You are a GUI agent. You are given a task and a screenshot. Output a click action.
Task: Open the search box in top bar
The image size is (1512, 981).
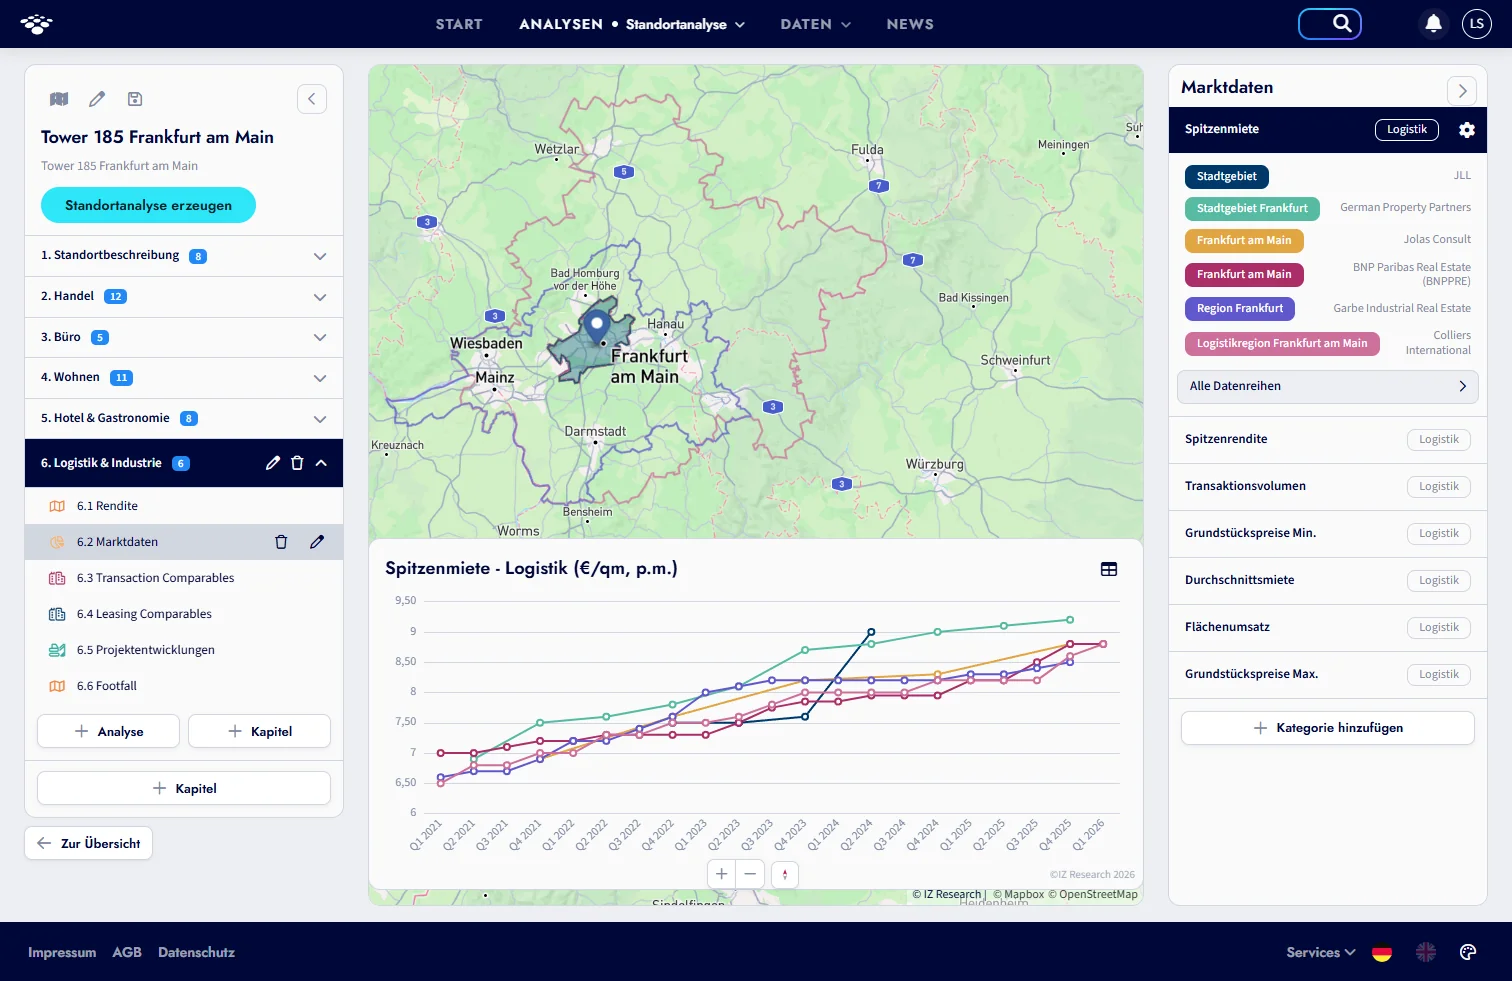pyautogui.click(x=1329, y=23)
